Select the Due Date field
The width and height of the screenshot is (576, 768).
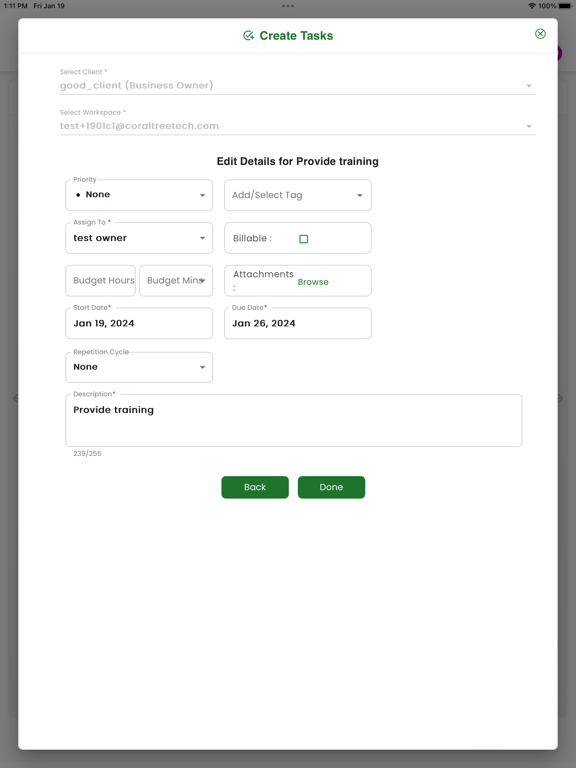298,323
